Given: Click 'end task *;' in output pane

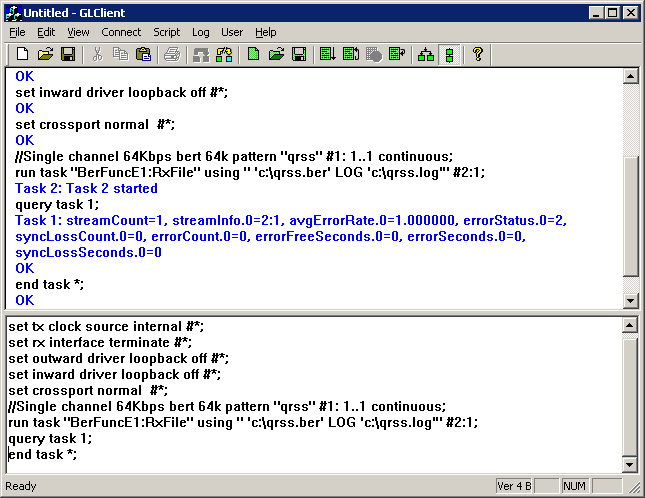Looking at the screenshot, I should pos(49,284).
